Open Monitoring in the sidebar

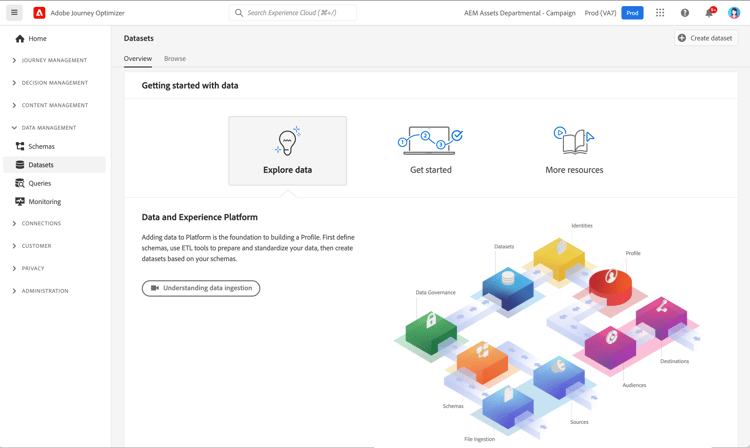tap(44, 201)
